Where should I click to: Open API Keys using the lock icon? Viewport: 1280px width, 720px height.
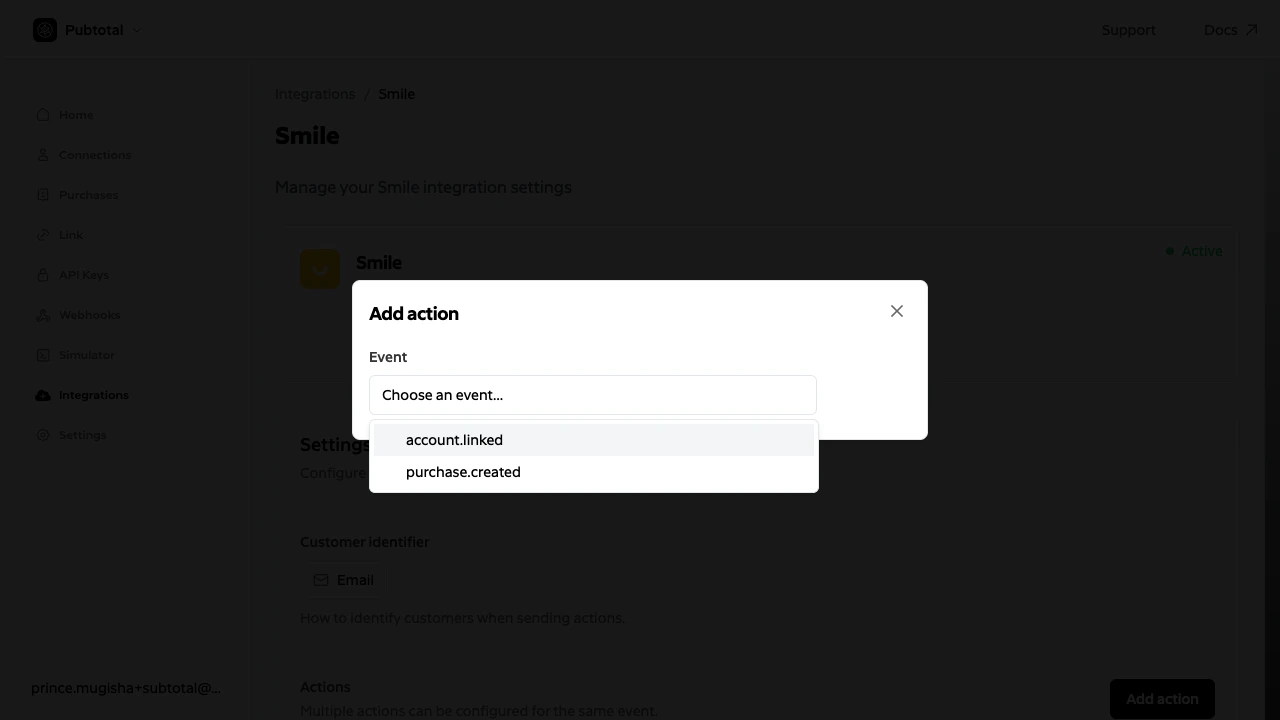(43, 275)
